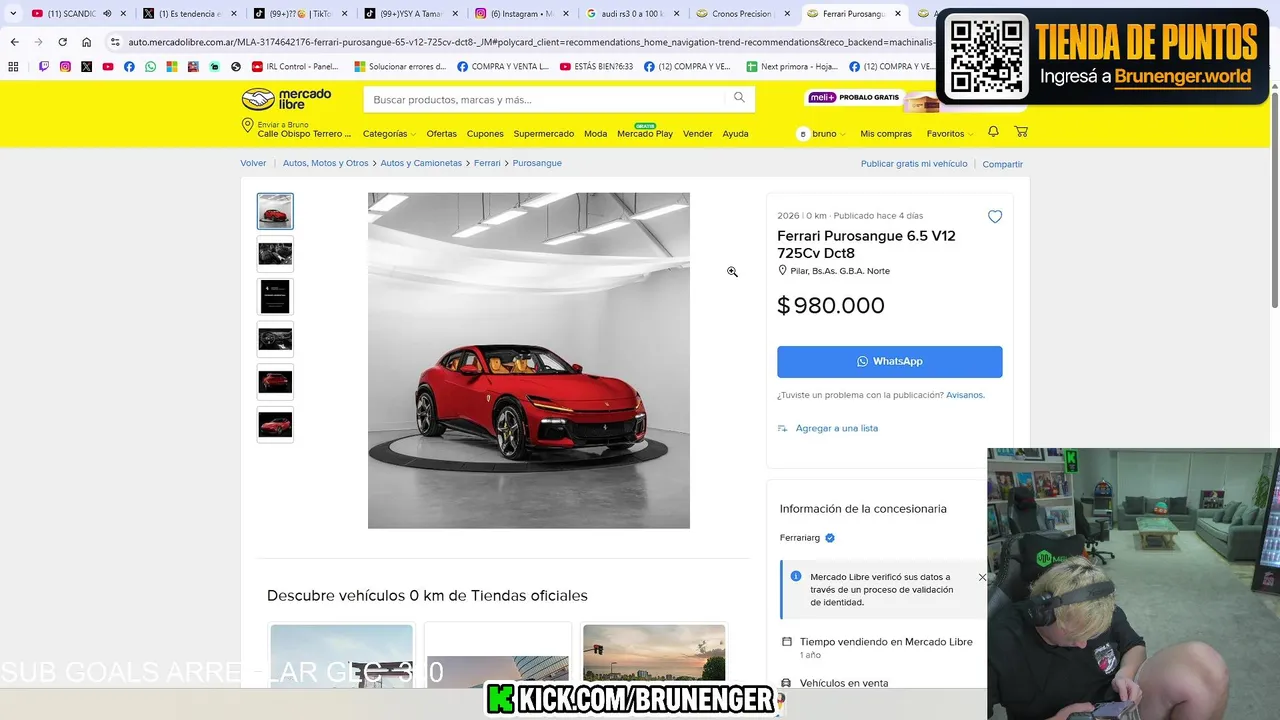The image size is (1280, 720).
Task: Click the browser home button
Action: click(x=87, y=42)
